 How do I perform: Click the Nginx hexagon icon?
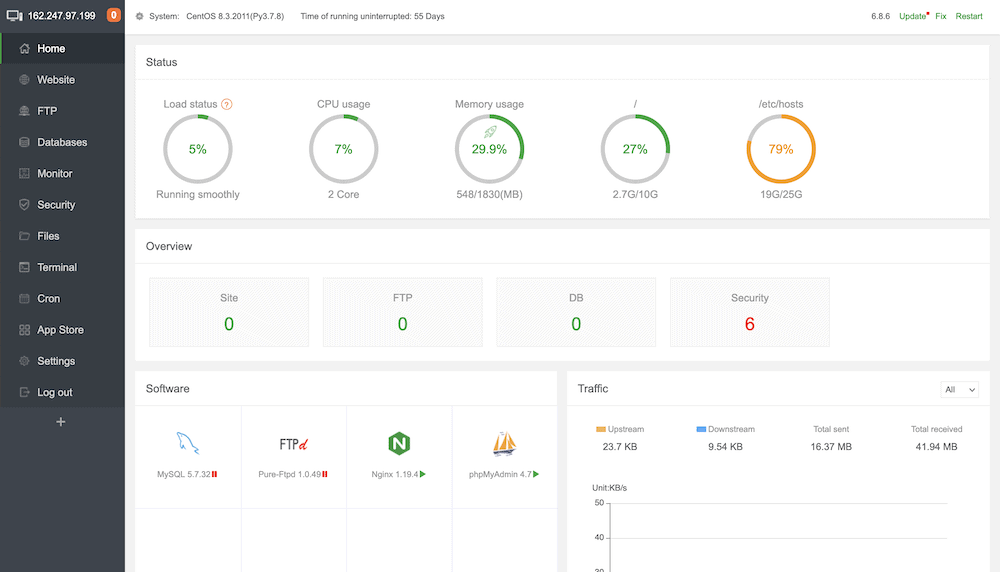tap(399, 443)
